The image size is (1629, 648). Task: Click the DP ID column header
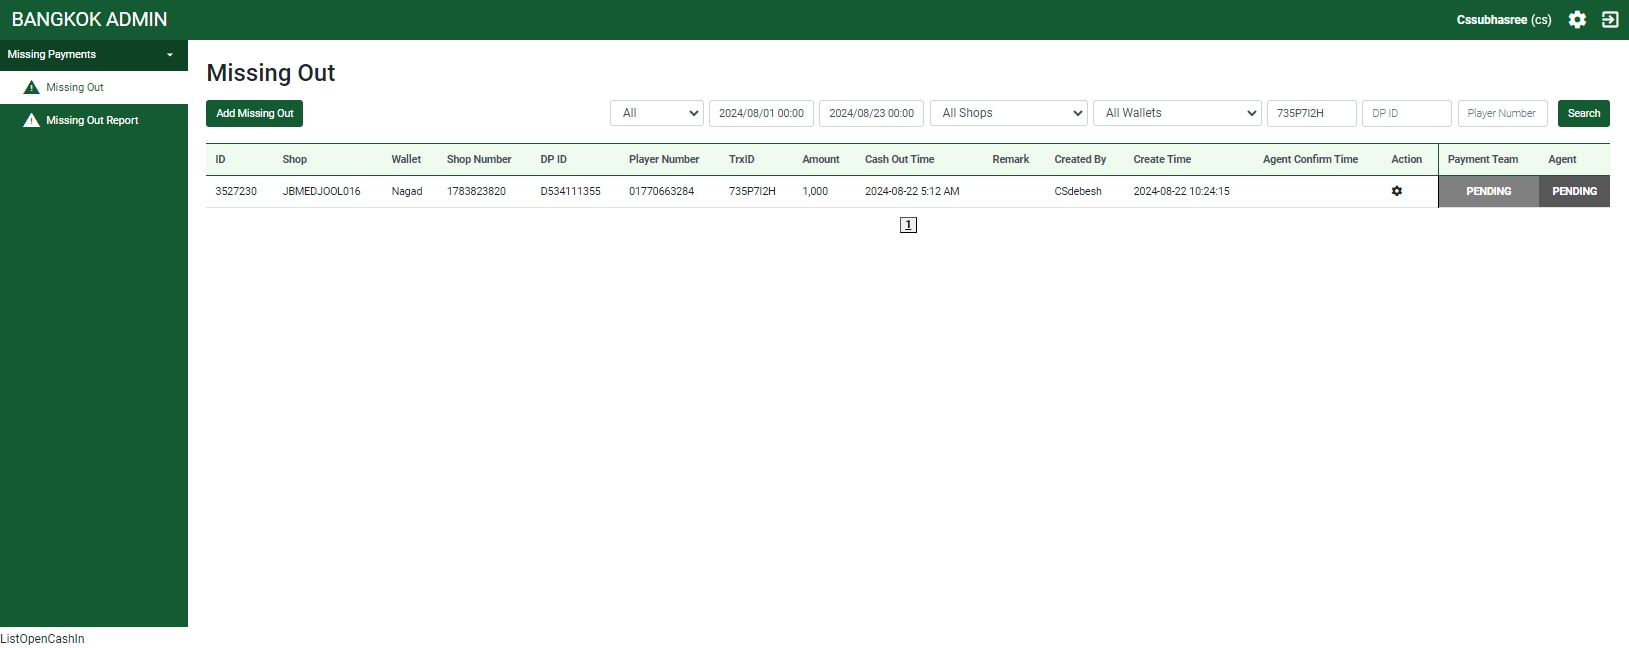(x=553, y=159)
